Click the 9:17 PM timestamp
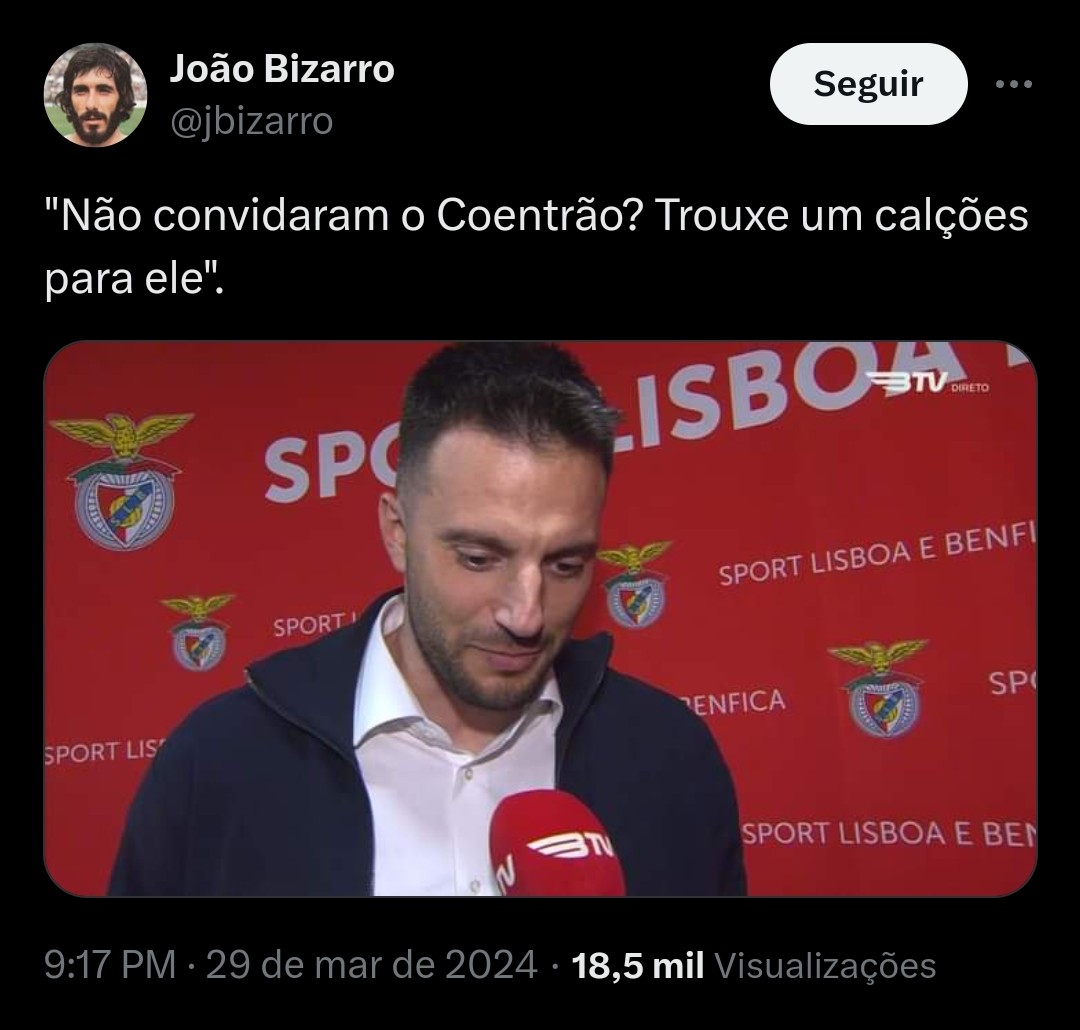This screenshot has width=1080, height=1030. tap(110, 965)
